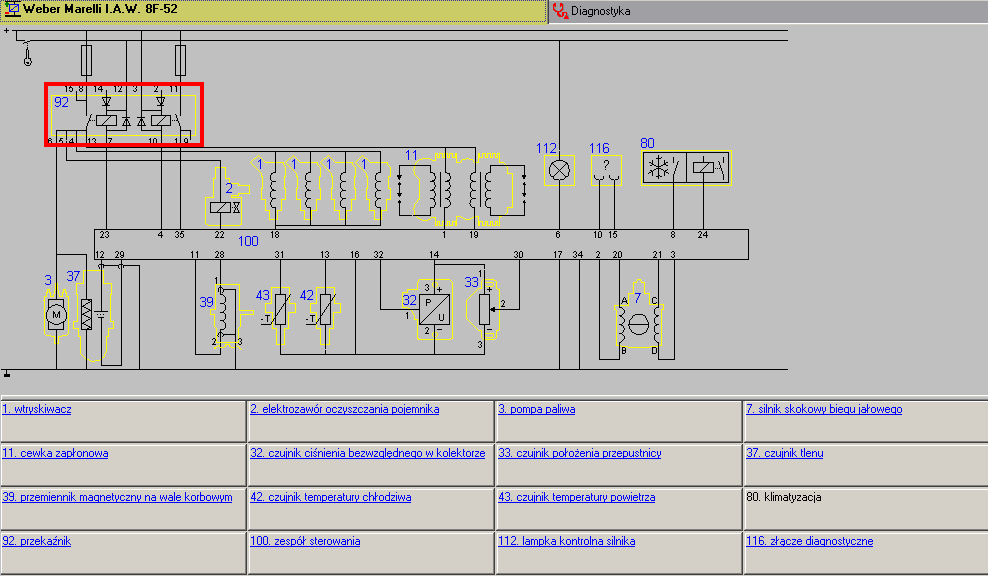The width and height of the screenshot is (988, 576).
Task: Click the relay symbol 92 in the diagram
Action: 124,115
